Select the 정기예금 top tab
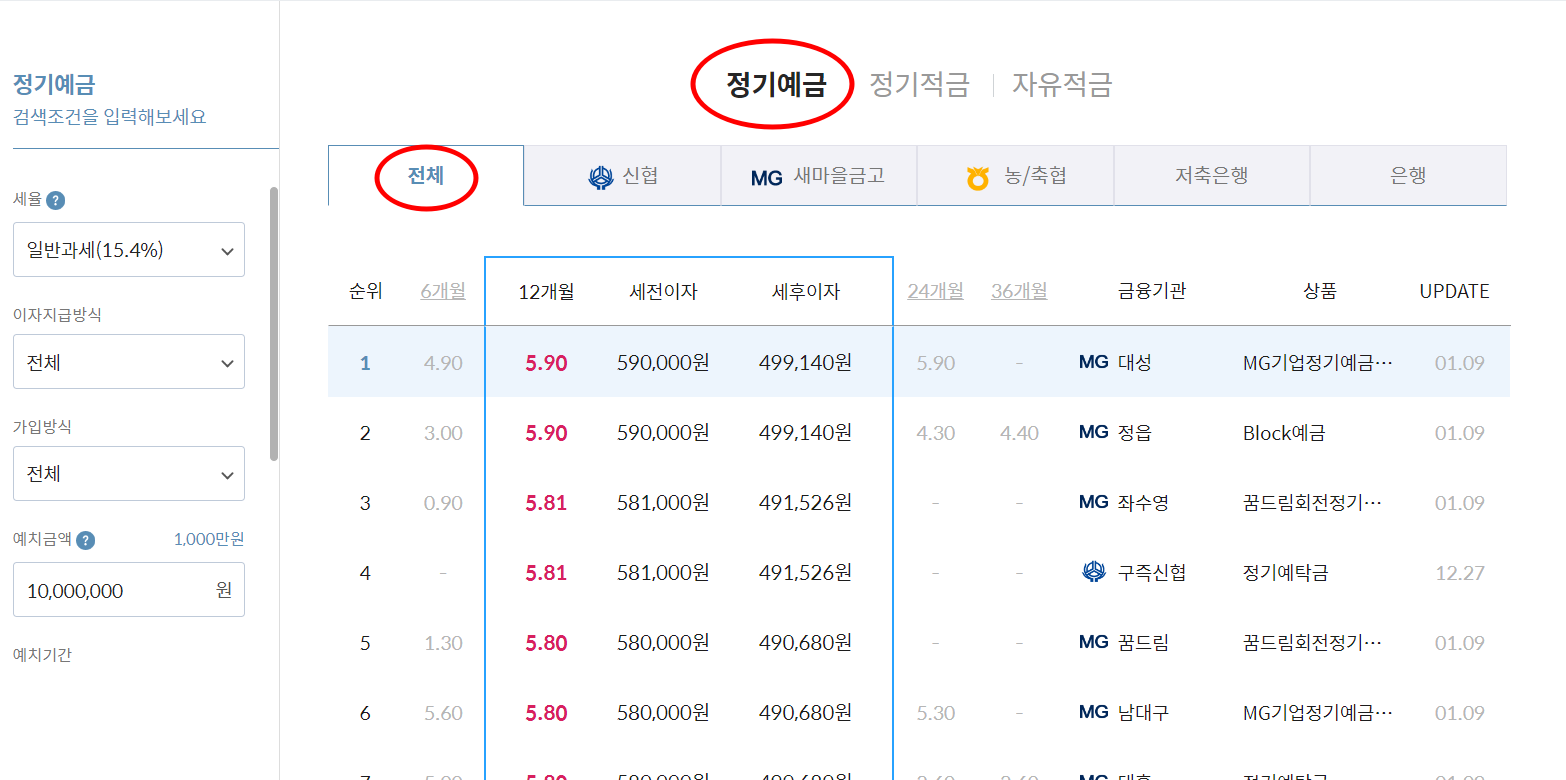This screenshot has height=780, width=1566. click(776, 84)
